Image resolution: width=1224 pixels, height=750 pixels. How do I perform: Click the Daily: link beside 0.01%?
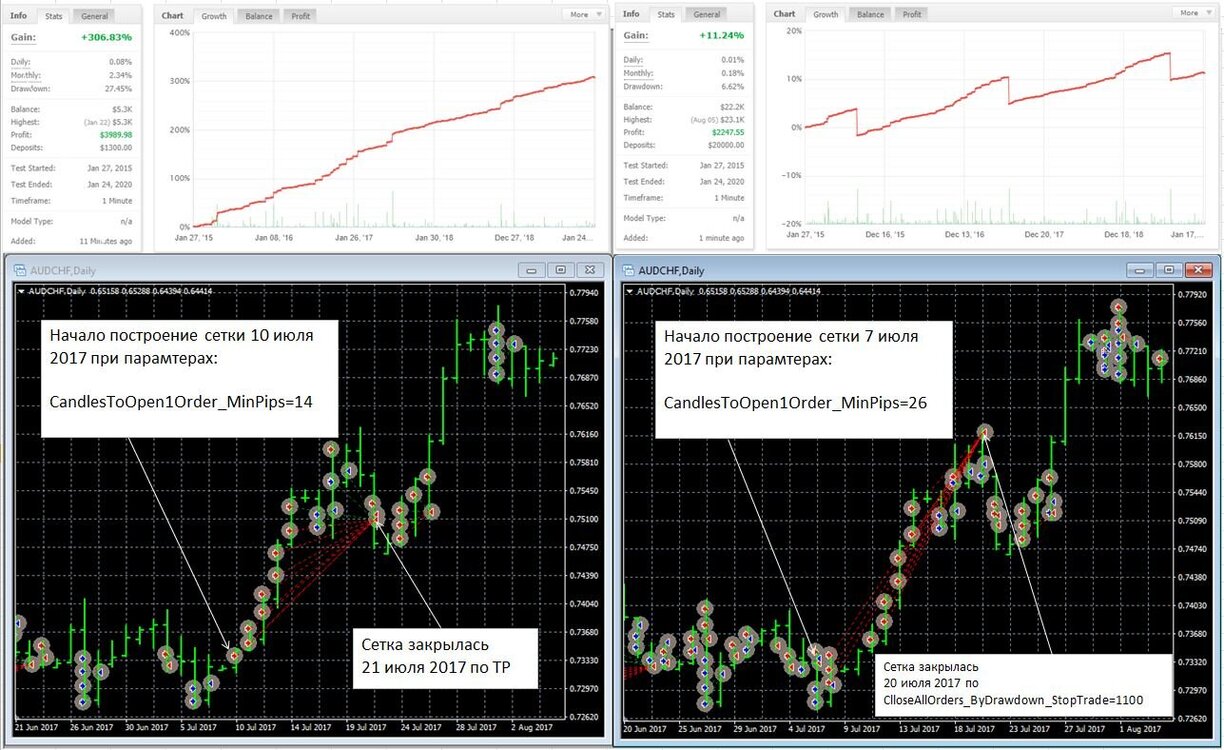[634, 60]
